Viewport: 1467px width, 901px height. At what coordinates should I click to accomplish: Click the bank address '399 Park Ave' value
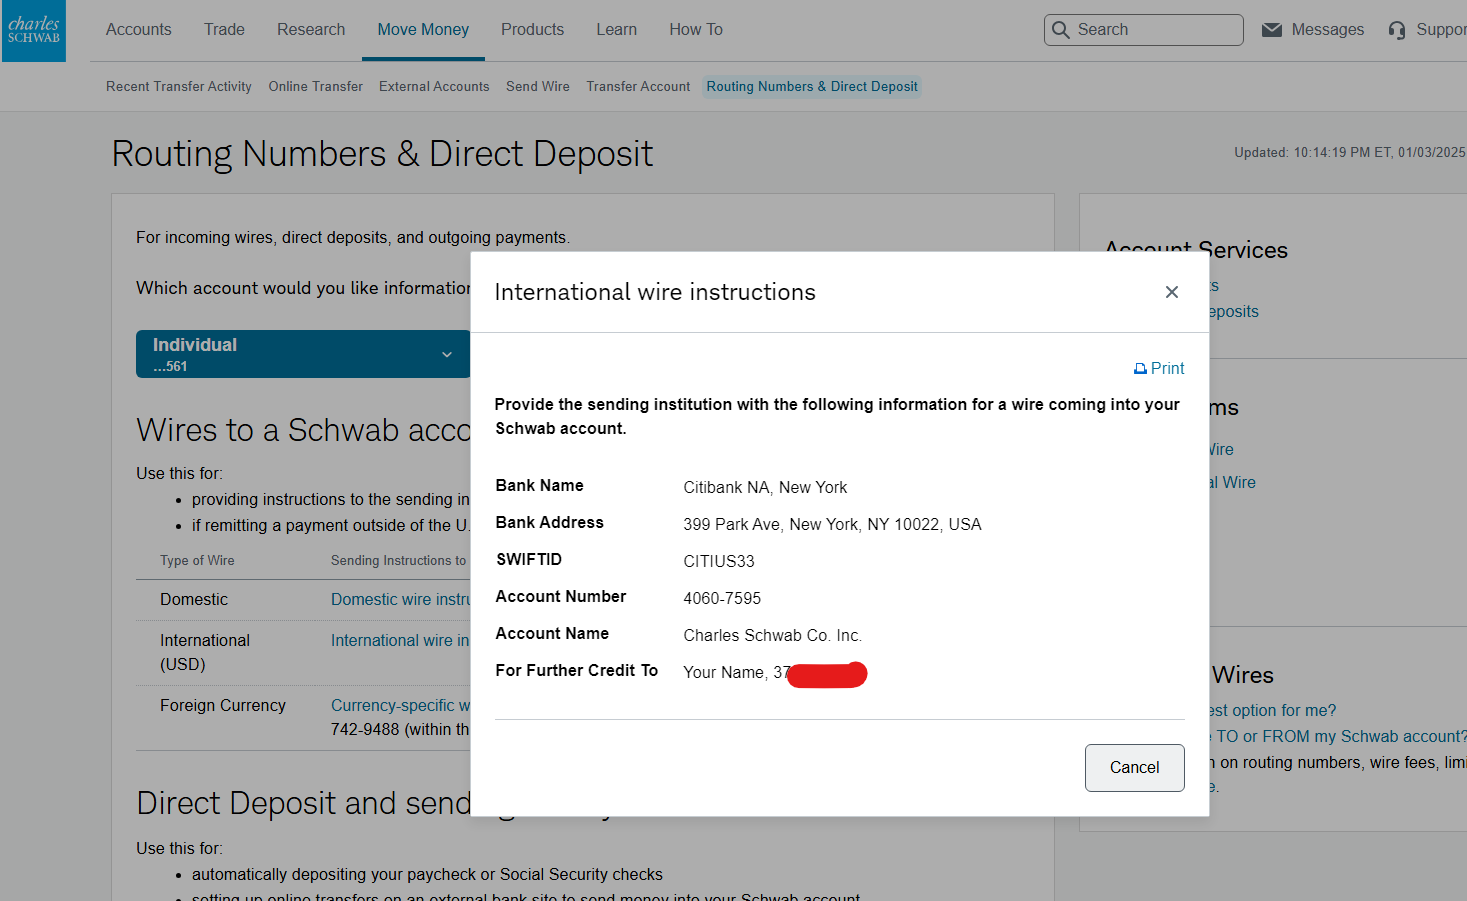pos(832,525)
